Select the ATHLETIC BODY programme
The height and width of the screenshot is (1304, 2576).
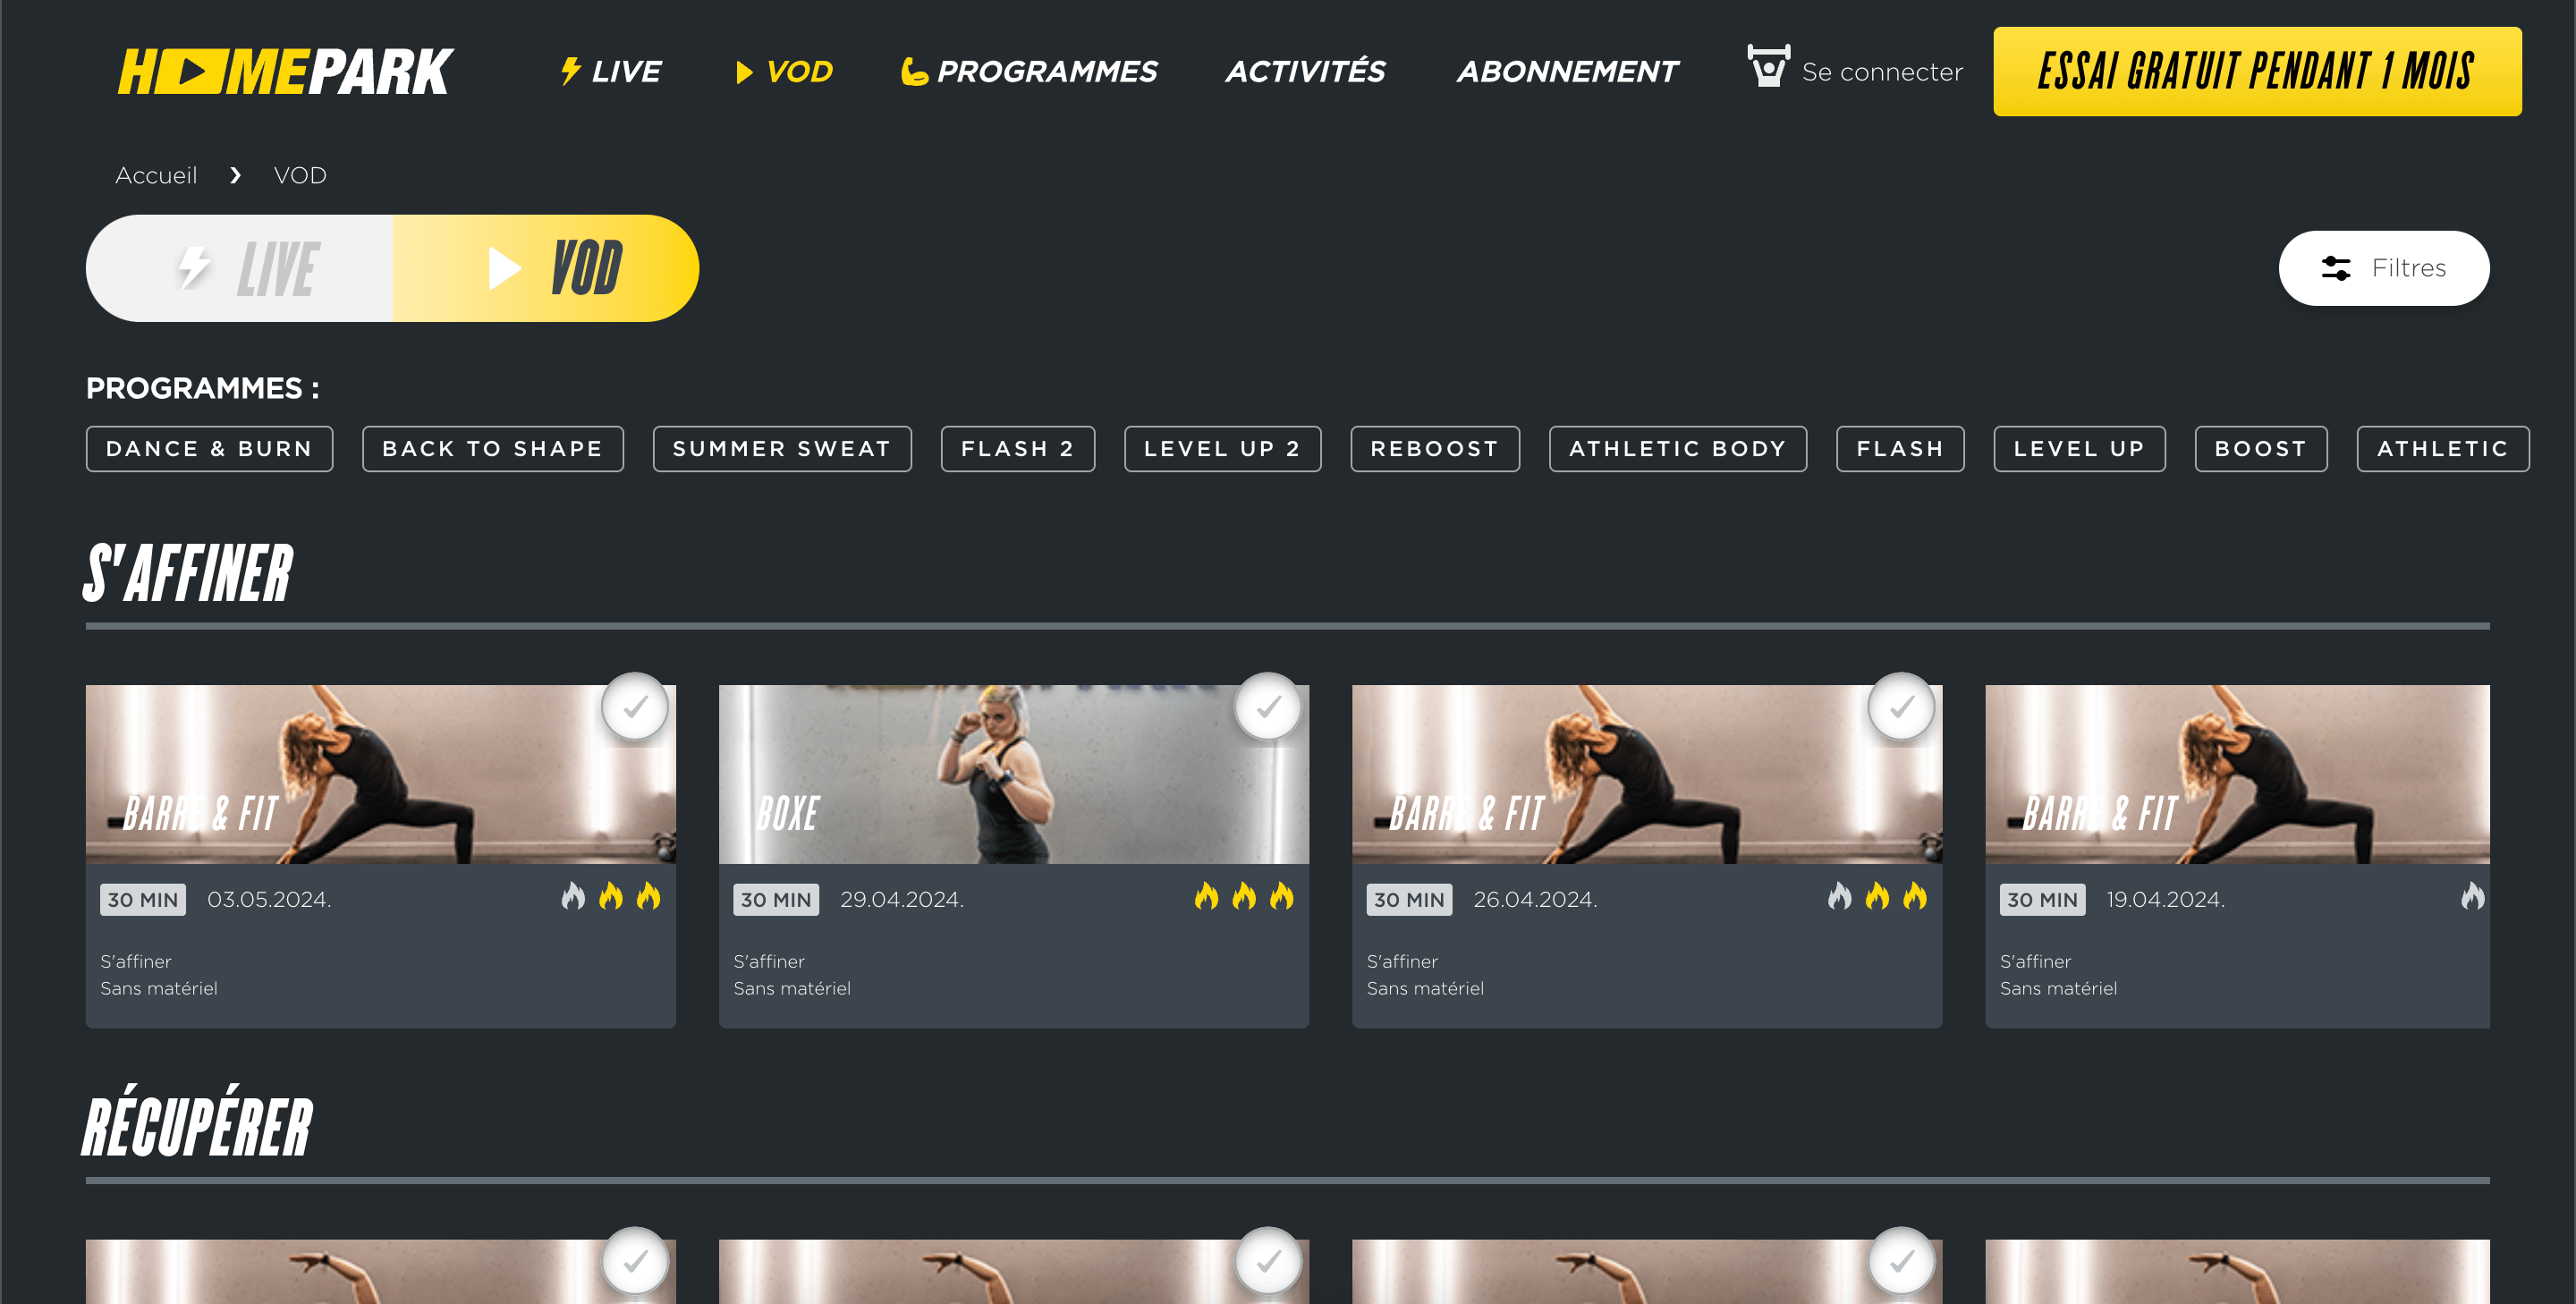[x=1677, y=449]
